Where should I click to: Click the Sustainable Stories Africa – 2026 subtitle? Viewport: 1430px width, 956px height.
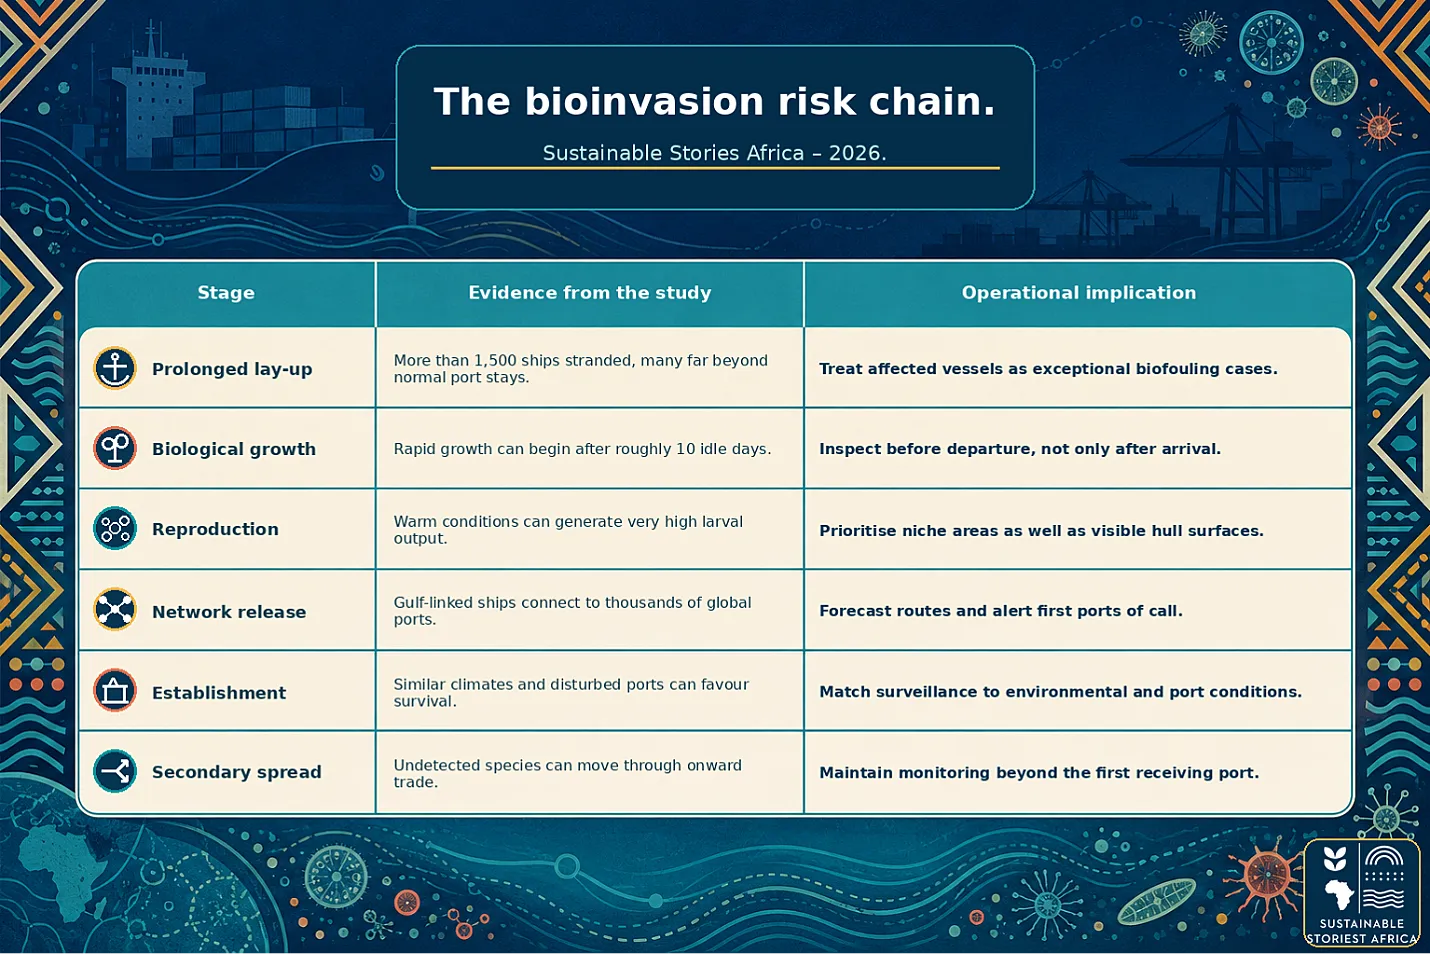click(x=715, y=153)
